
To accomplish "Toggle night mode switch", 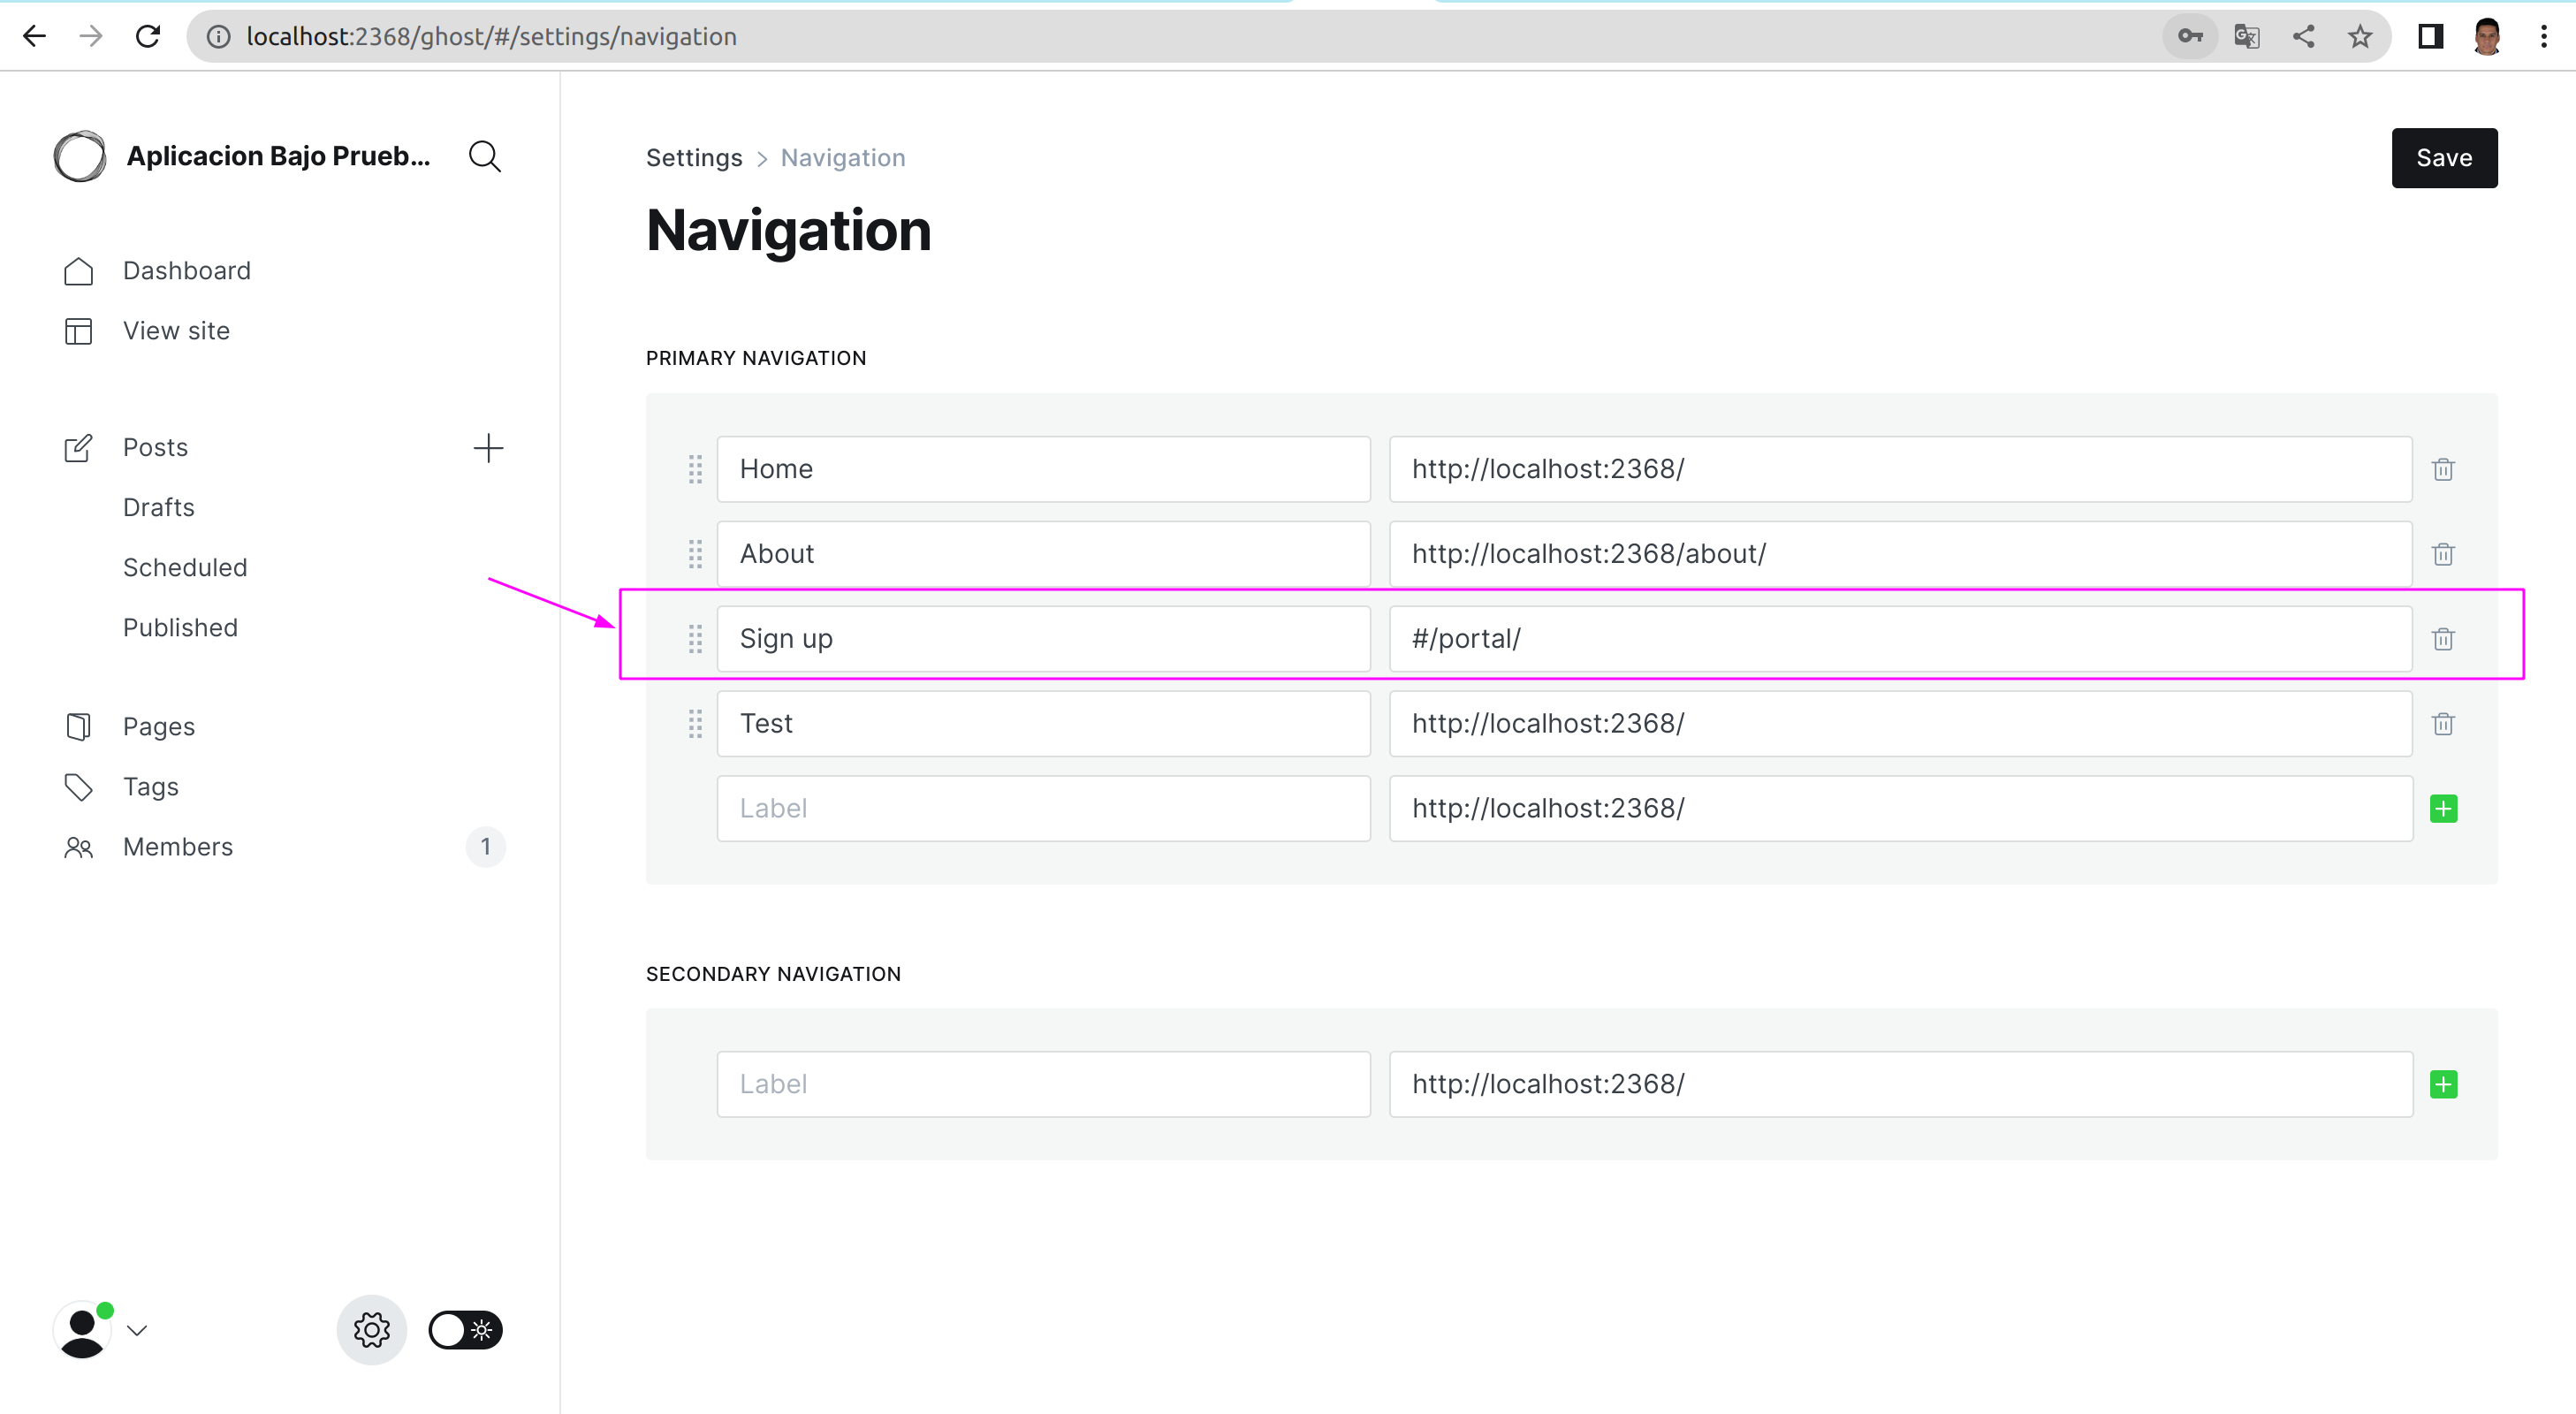I will (x=465, y=1330).
